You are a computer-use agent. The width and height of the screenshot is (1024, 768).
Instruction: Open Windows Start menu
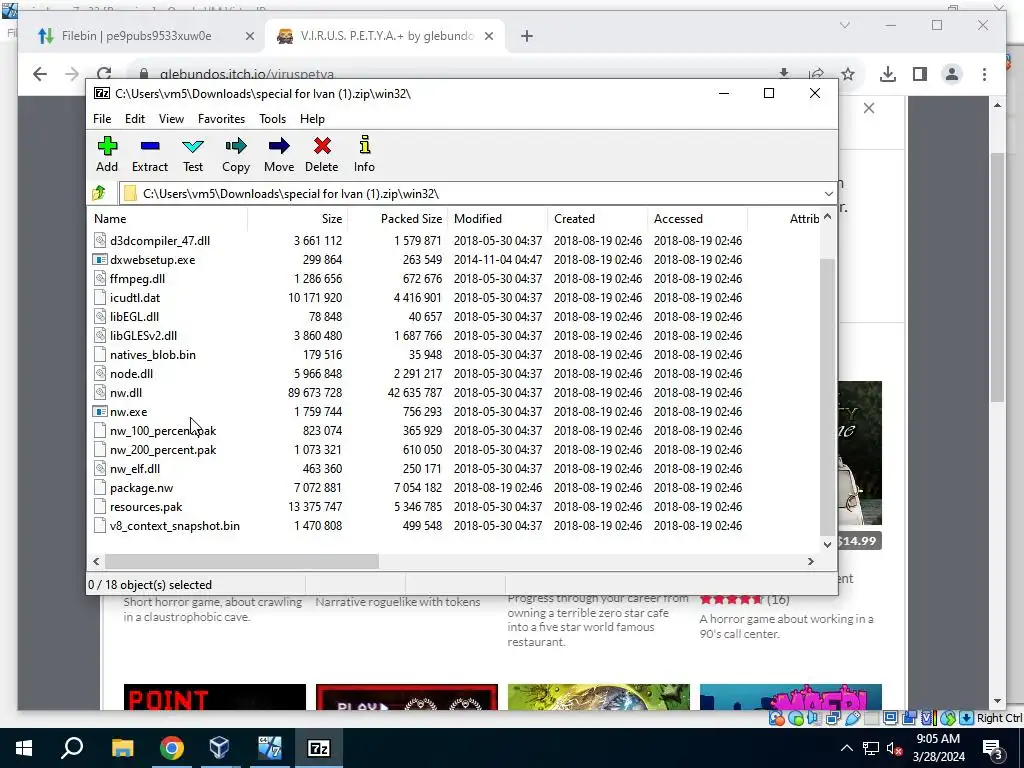point(24,748)
